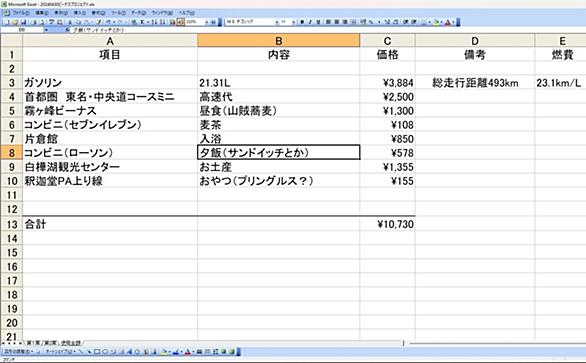Toggle Align Right
This screenshot has height=363, width=586.
coord(345,22)
